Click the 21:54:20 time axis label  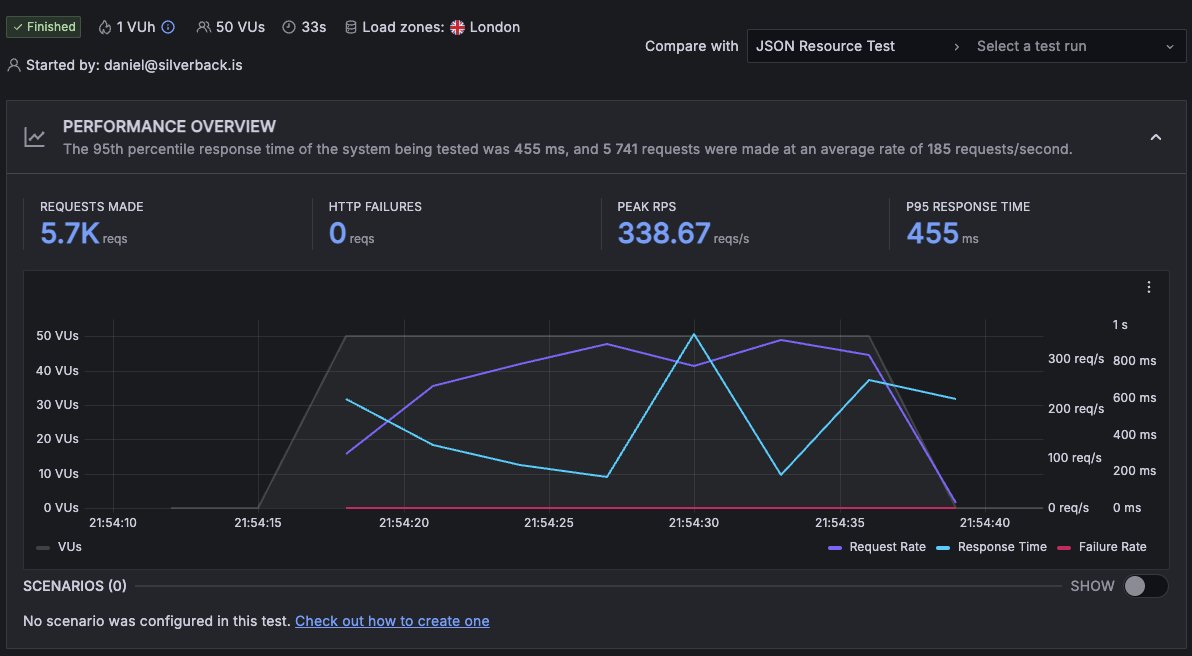(404, 523)
